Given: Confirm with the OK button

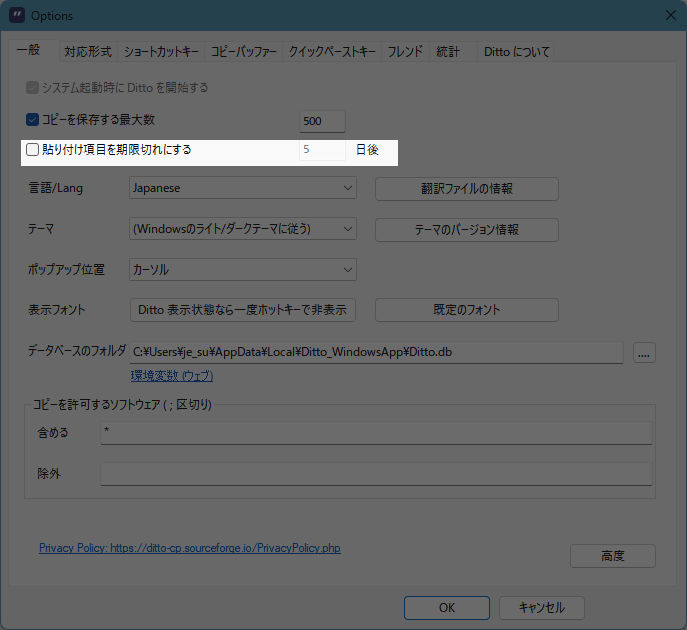Looking at the screenshot, I should (x=446, y=608).
